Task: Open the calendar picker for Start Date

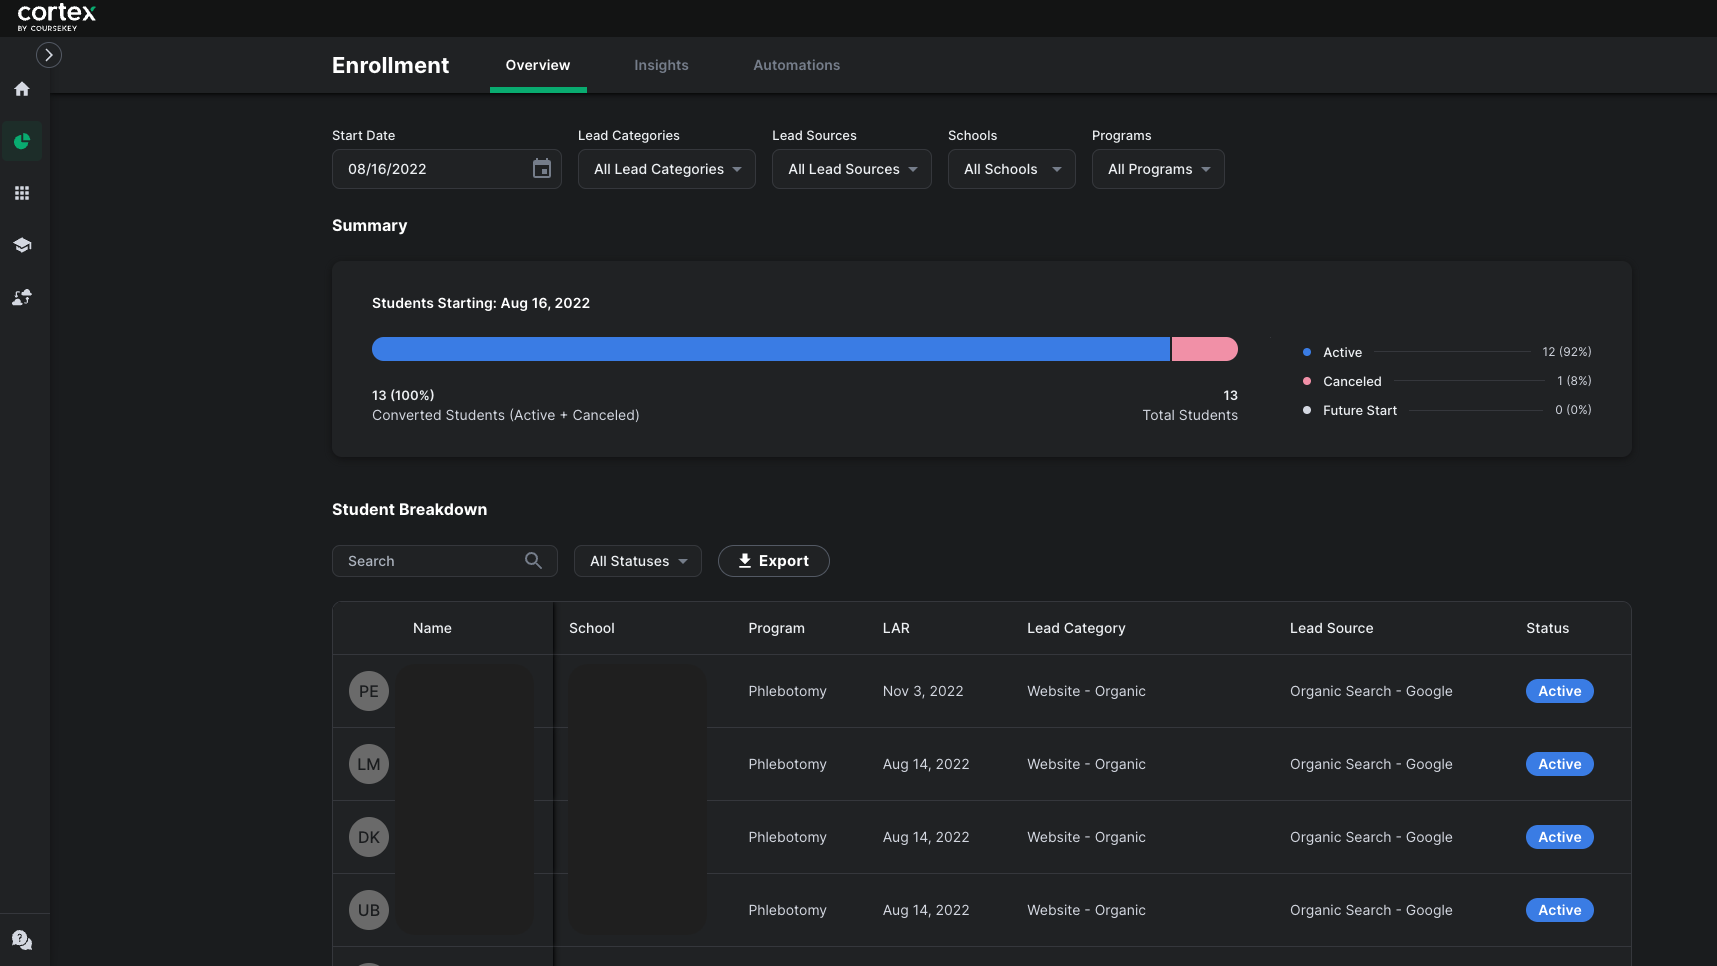Action: (542, 169)
